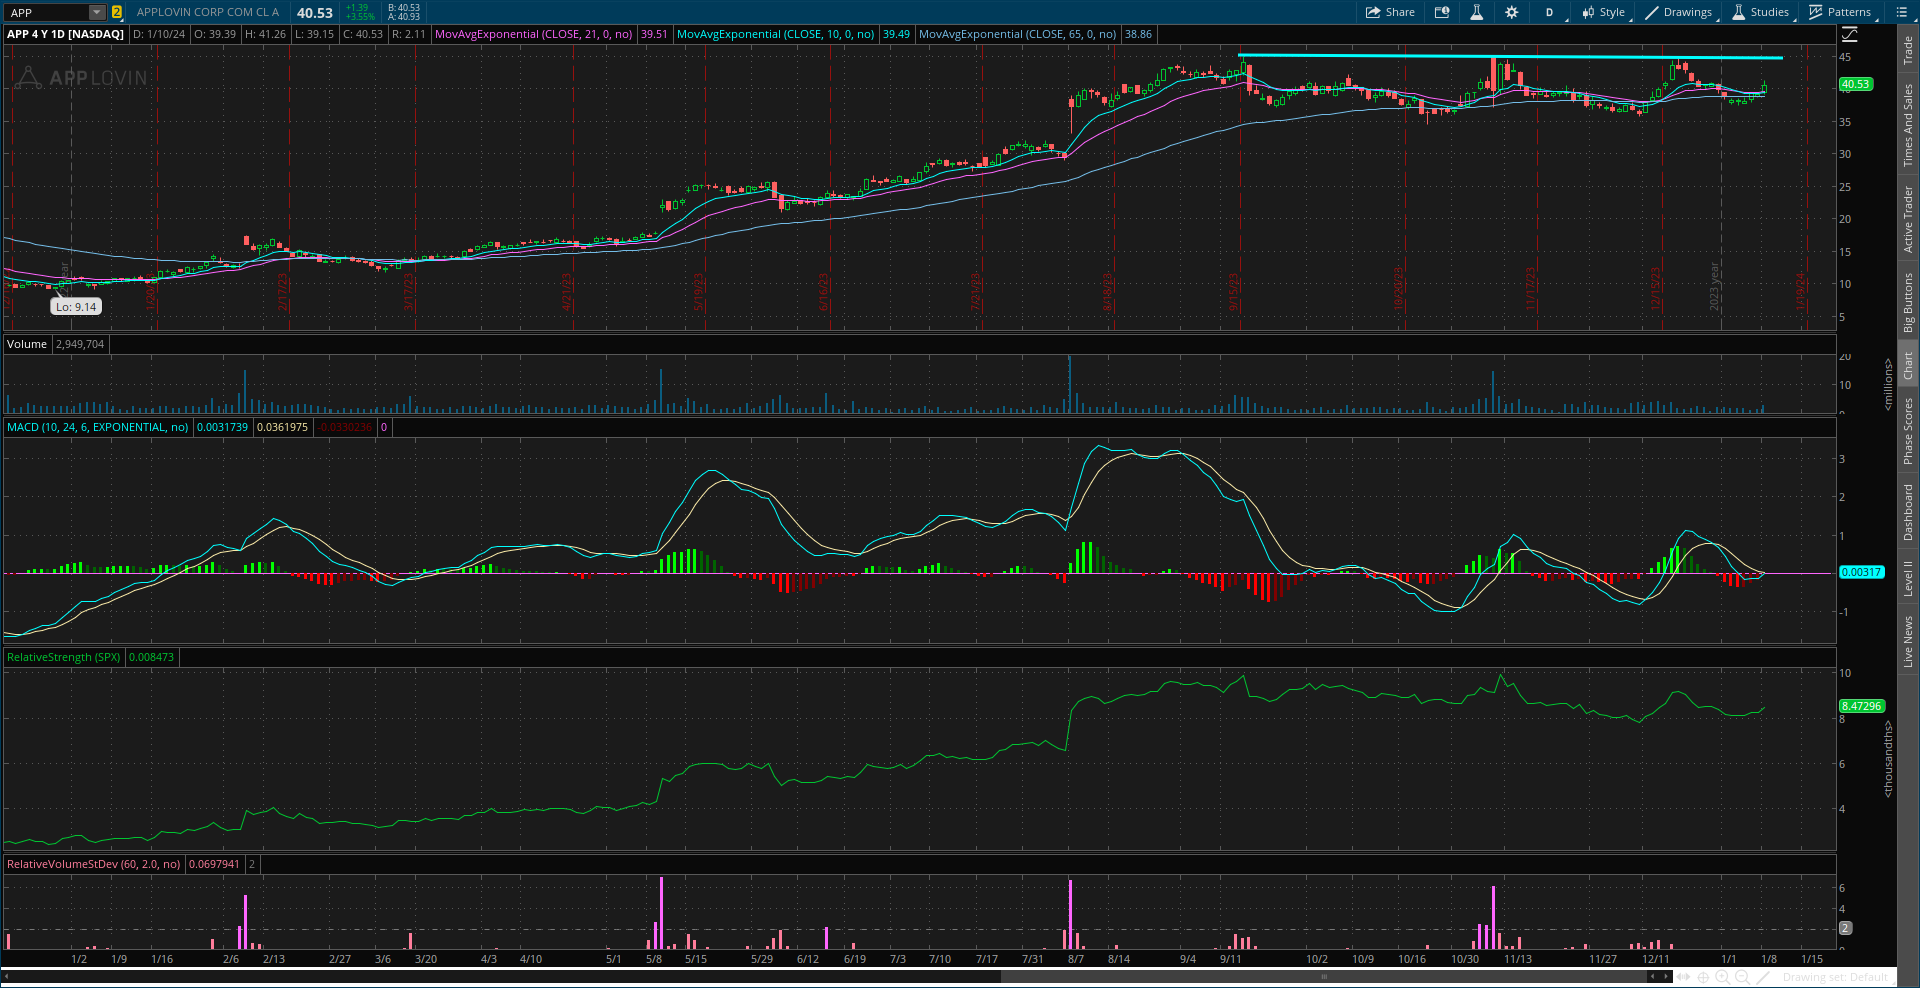Switch to the Trade side tab
1920x988 pixels.
tap(1908, 50)
